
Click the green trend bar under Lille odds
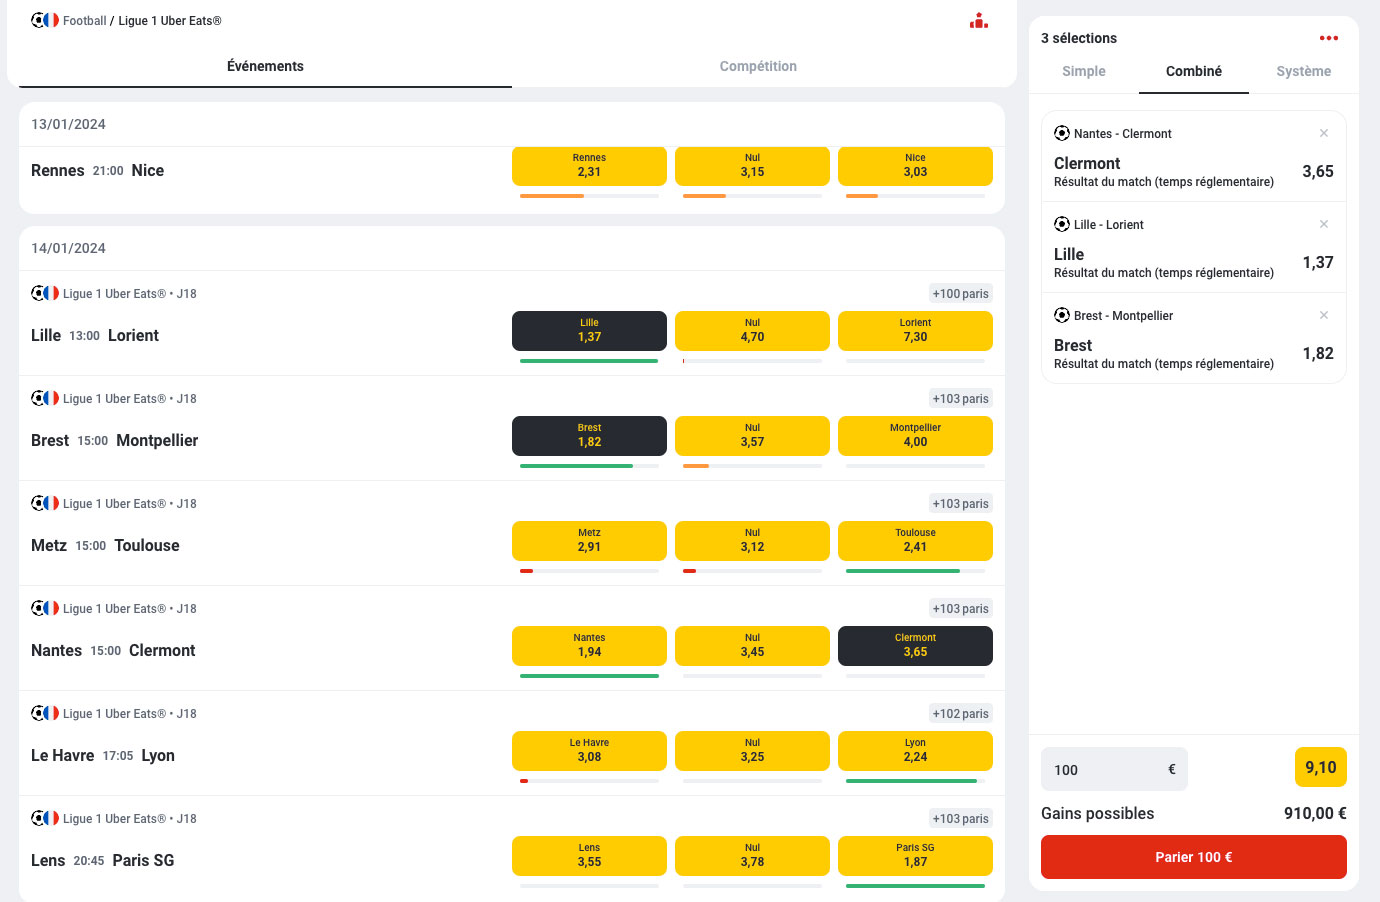coord(589,361)
